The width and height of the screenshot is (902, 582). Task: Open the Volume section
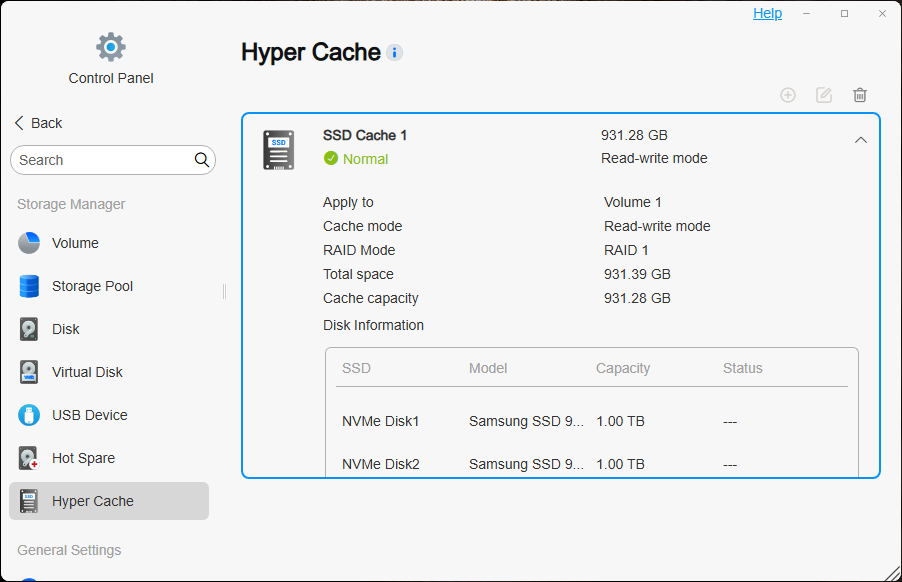pos(75,243)
